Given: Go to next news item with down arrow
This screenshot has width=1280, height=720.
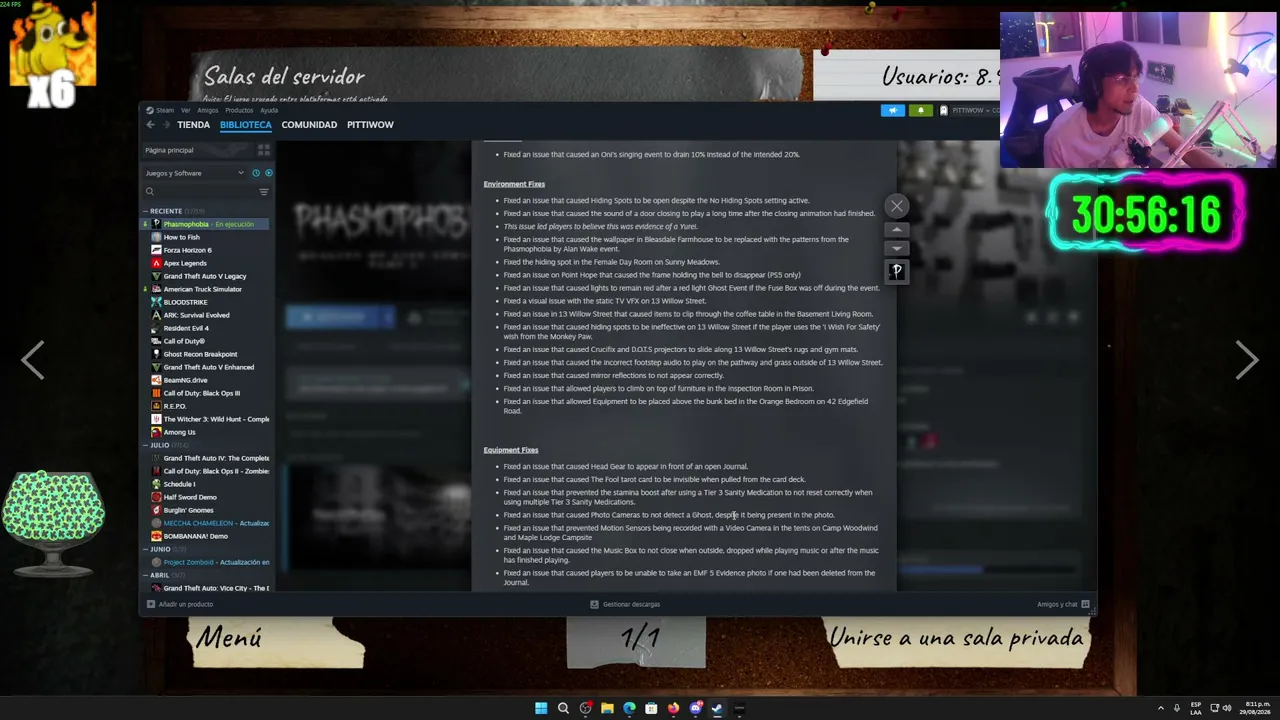Looking at the screenshot, I should [896, 249].
